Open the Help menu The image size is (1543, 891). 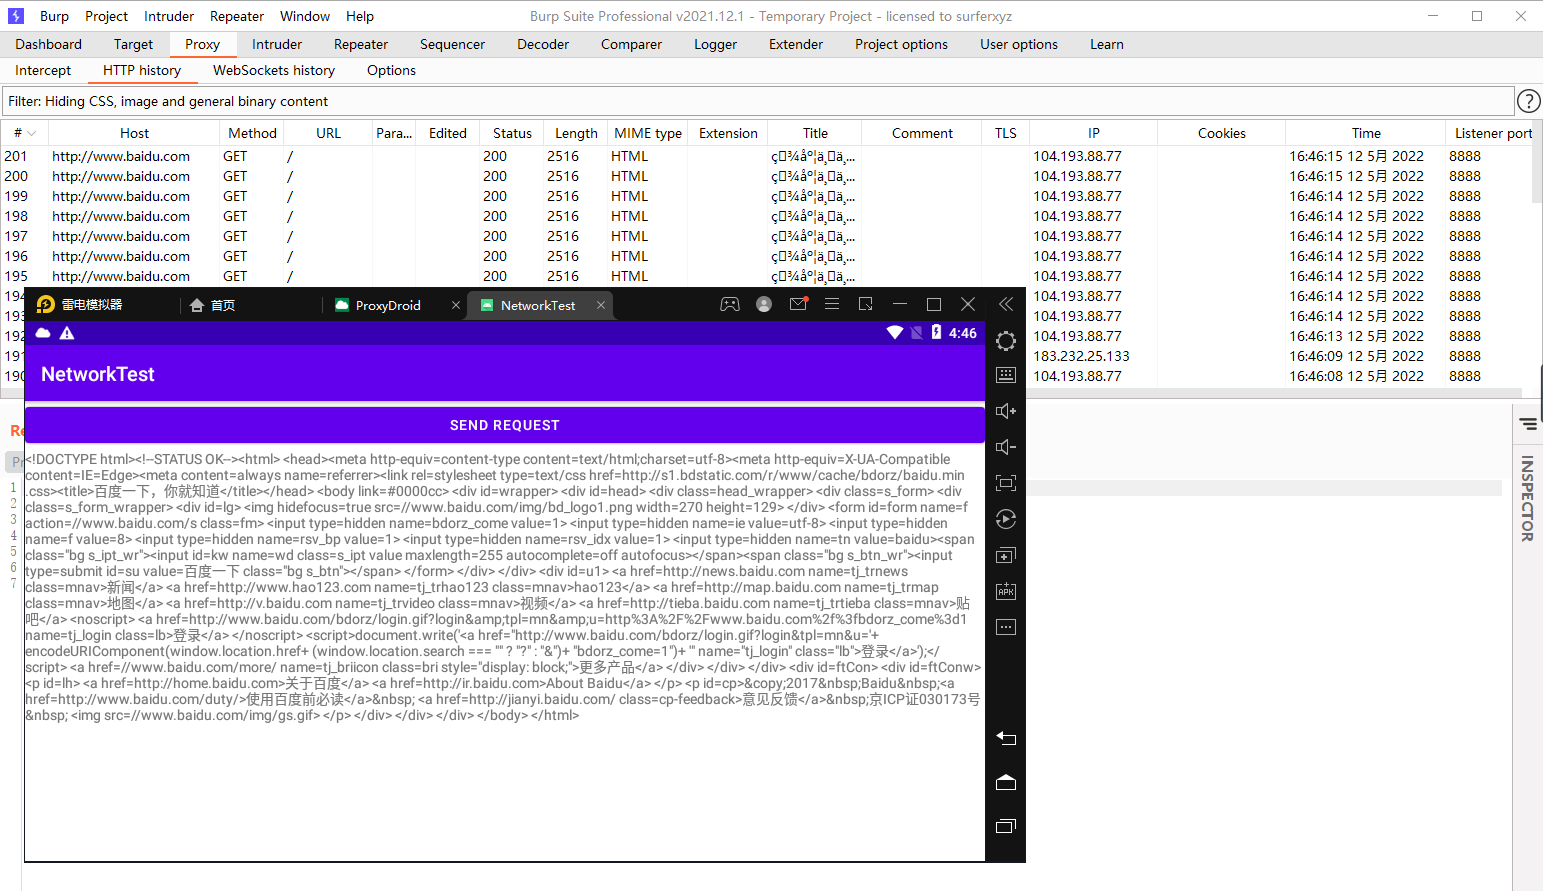[360, 16]
